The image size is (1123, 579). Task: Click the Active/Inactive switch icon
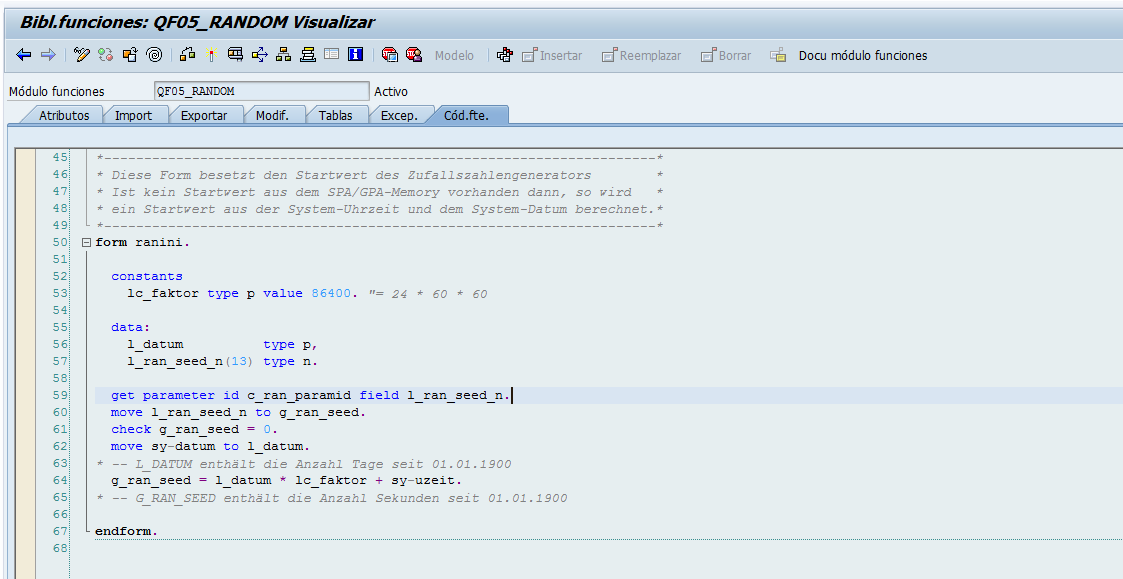[x=106, y=55]
